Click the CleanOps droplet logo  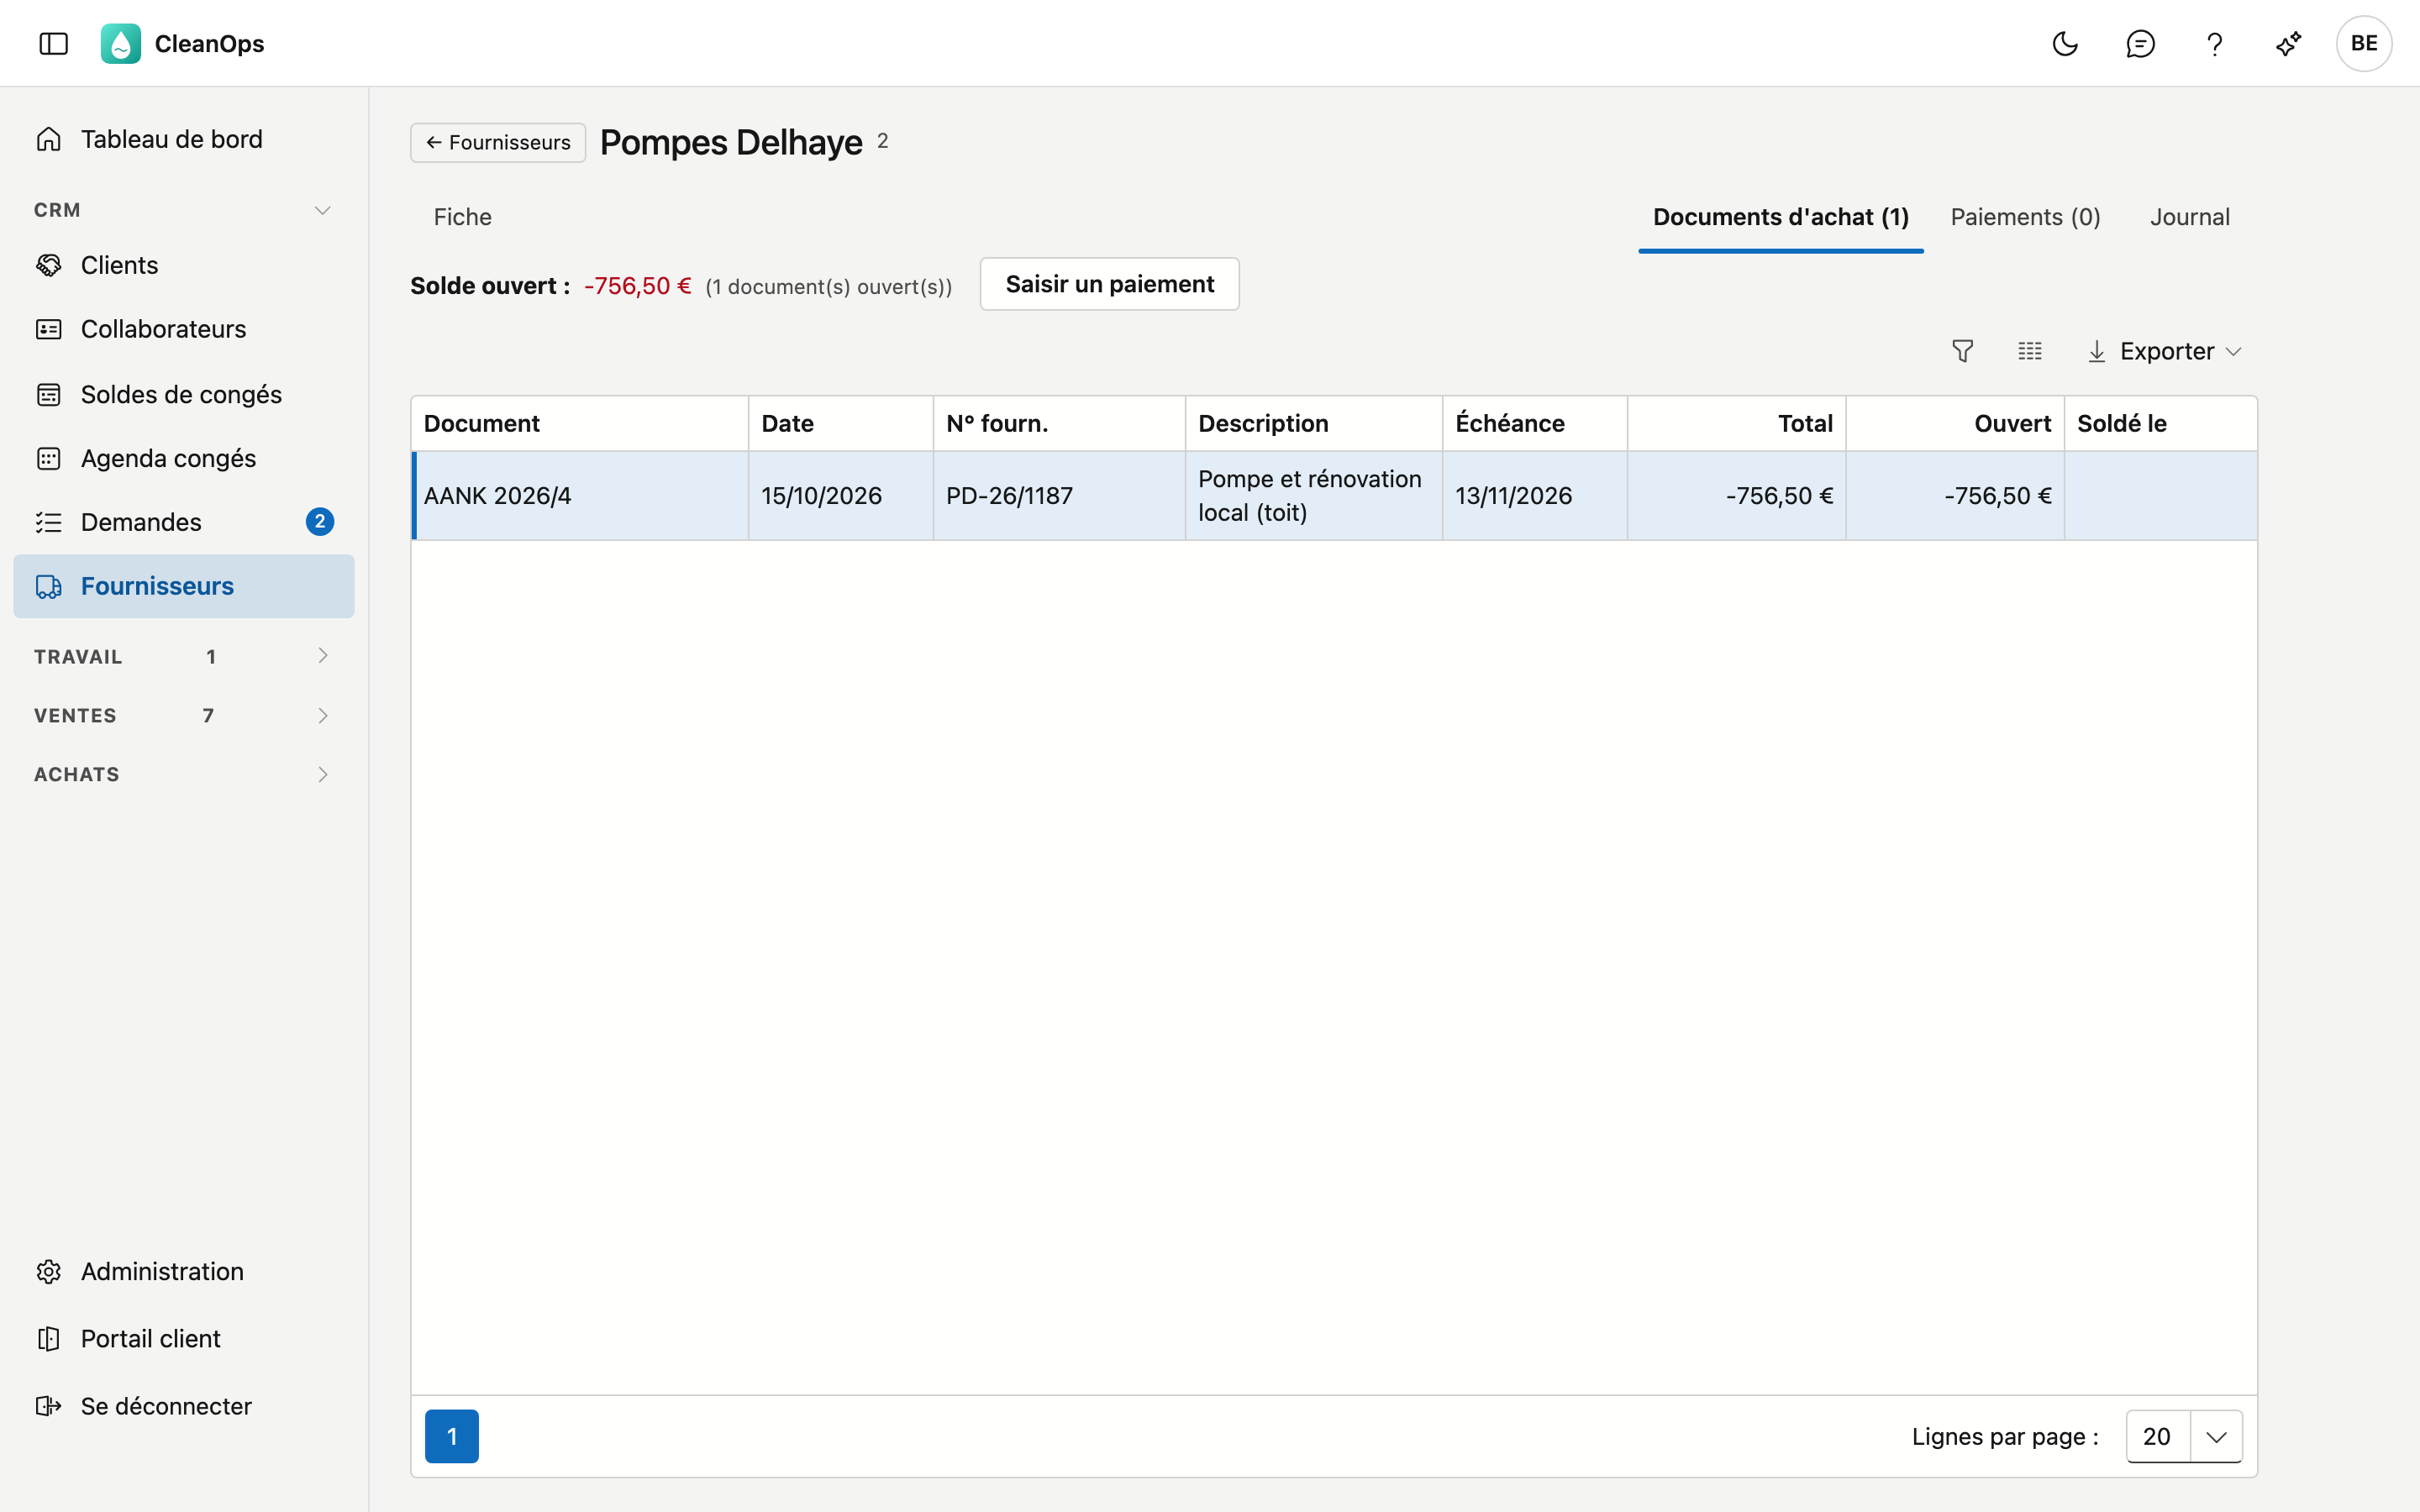tap(121, 43)
